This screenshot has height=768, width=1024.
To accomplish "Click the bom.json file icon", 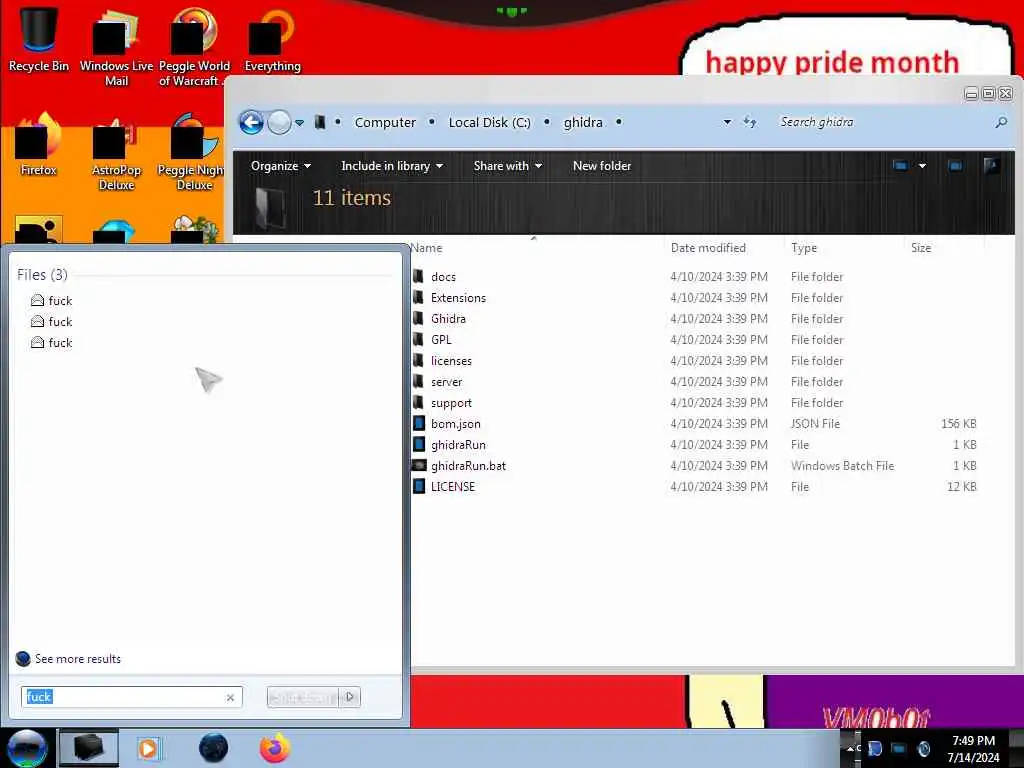I will click(419, 423).
